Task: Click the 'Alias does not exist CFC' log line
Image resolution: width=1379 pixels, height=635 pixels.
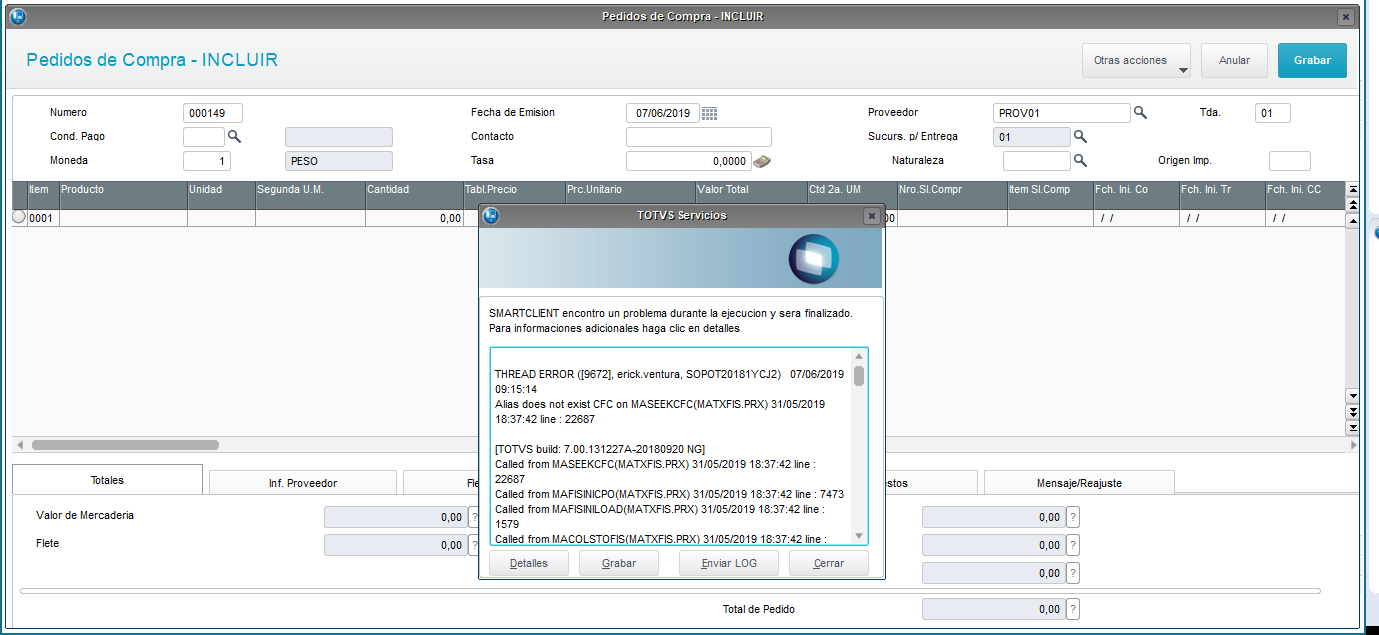Action: (x=660, y=412)
